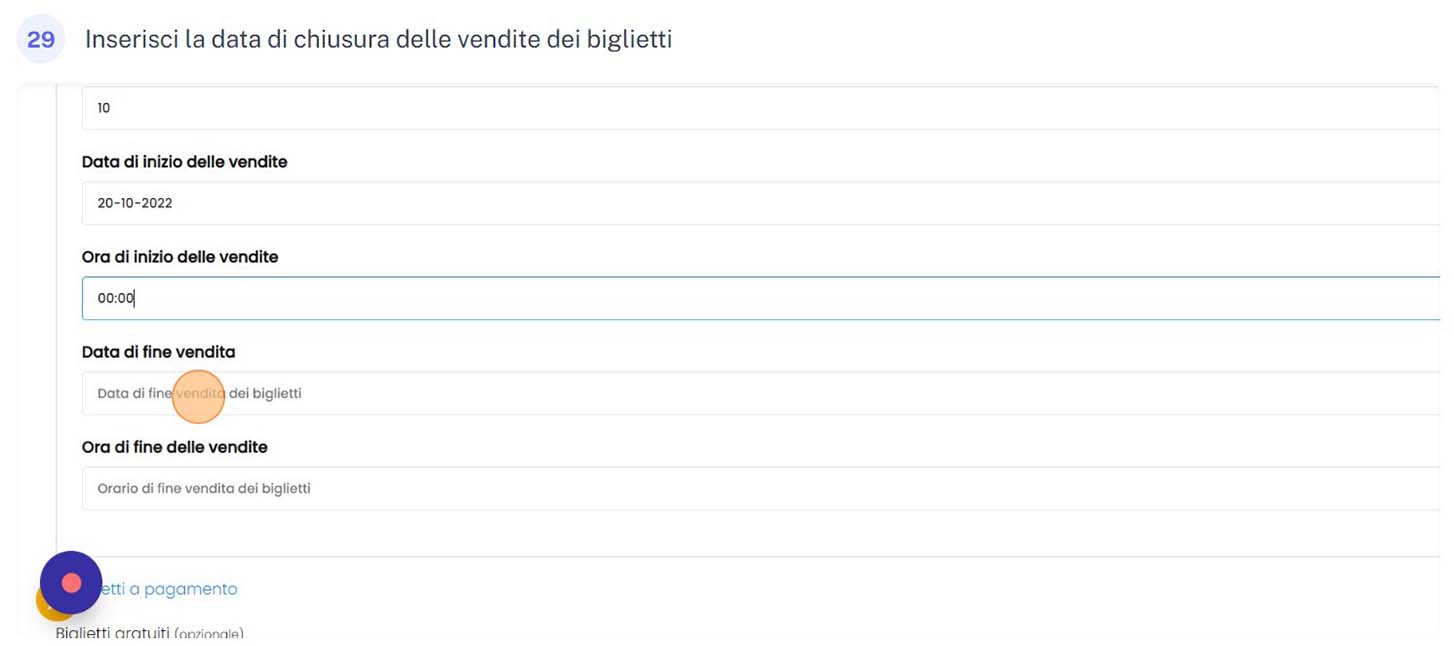
Task: Click the Ora di inizio delle vendite label
Action: (180, 257)
